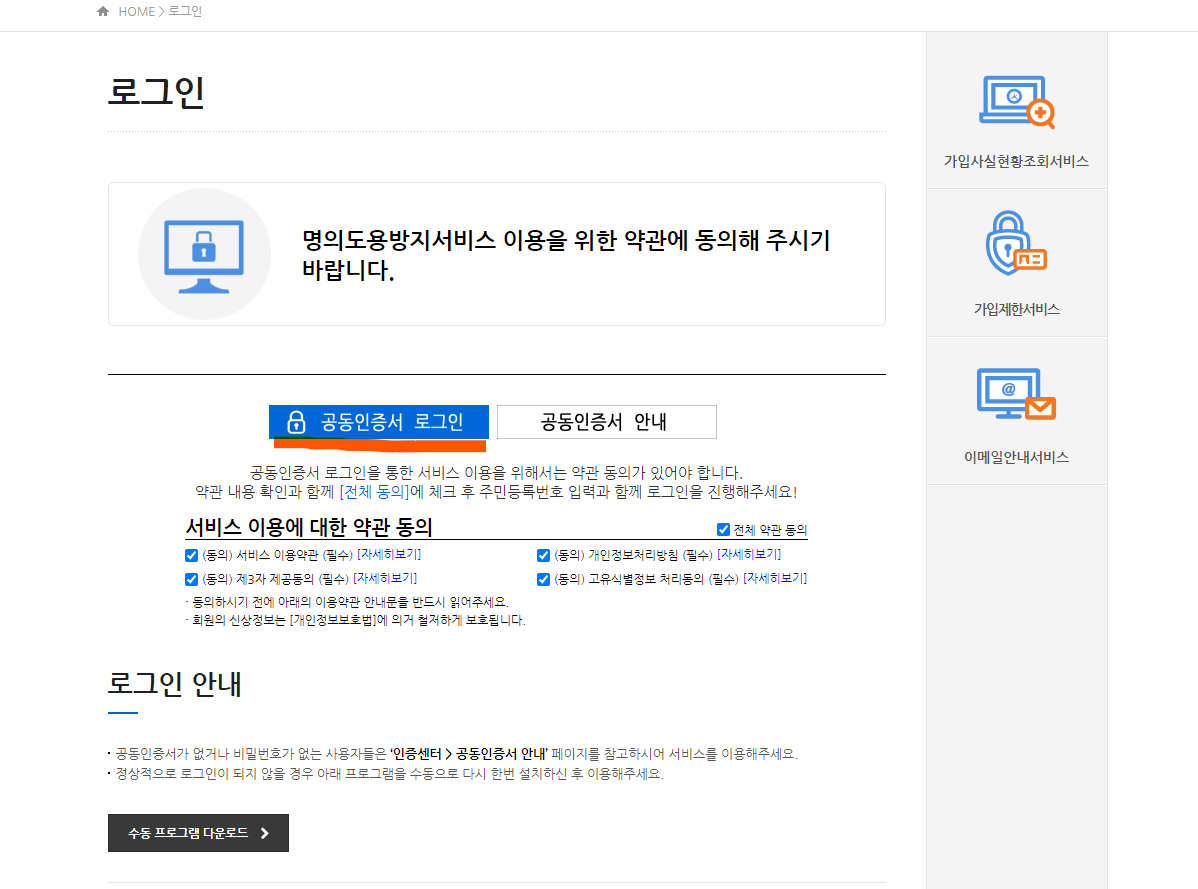Toggle 제3자 제공동의 (필수) checkbox
Image resolution: width=1198 pixels, height=889 pixels.
(x=190, y=578)
